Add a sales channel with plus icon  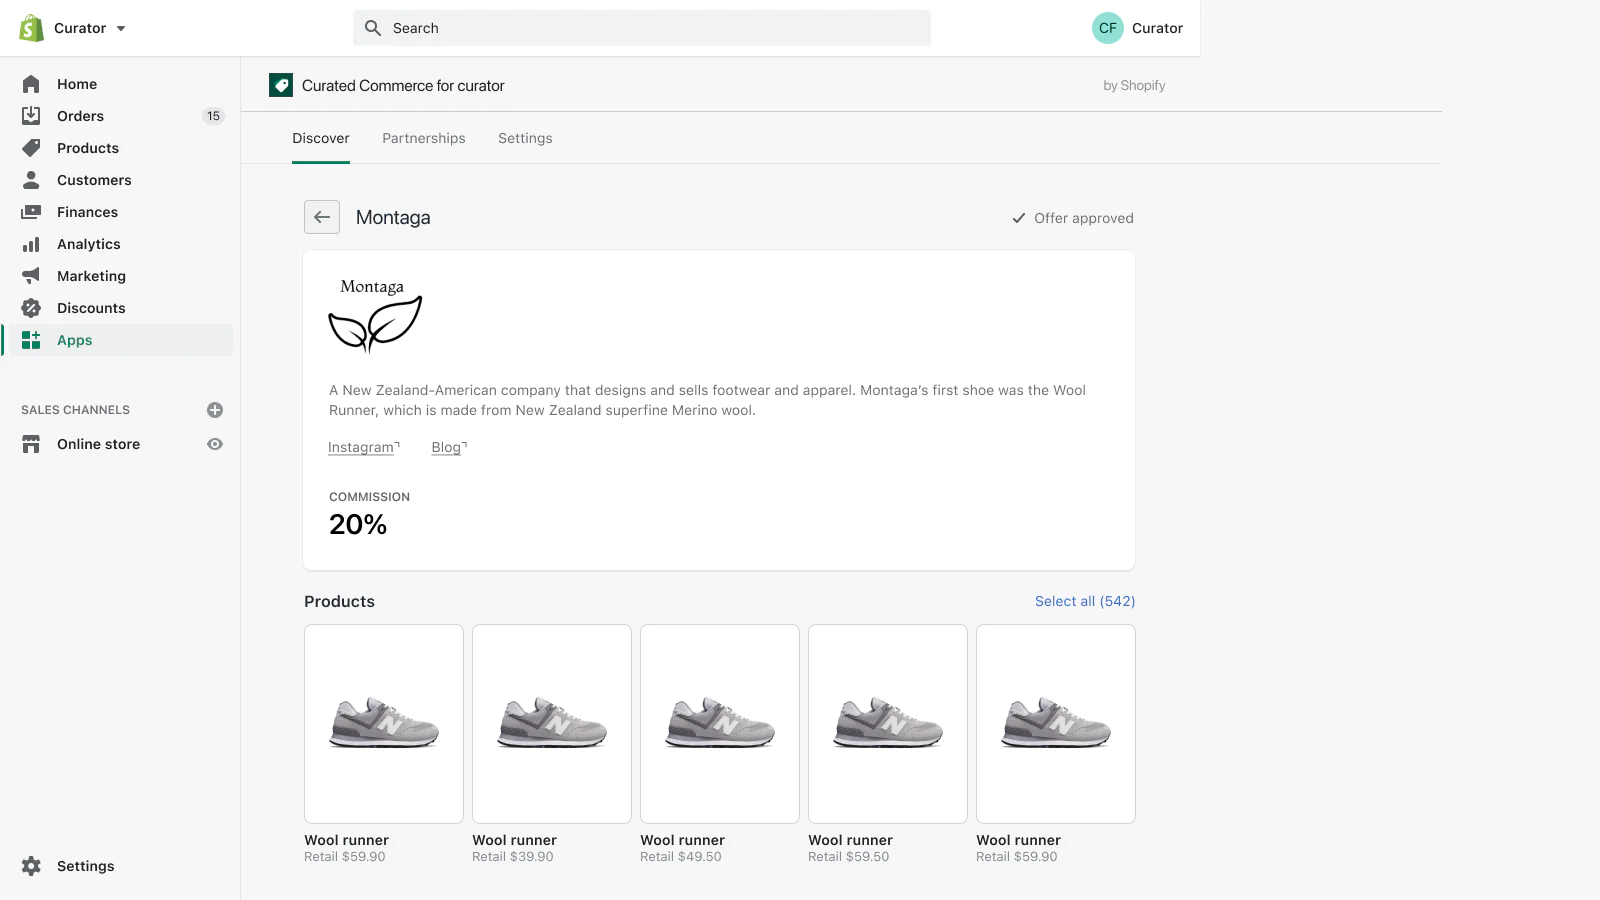coord(215,410)
